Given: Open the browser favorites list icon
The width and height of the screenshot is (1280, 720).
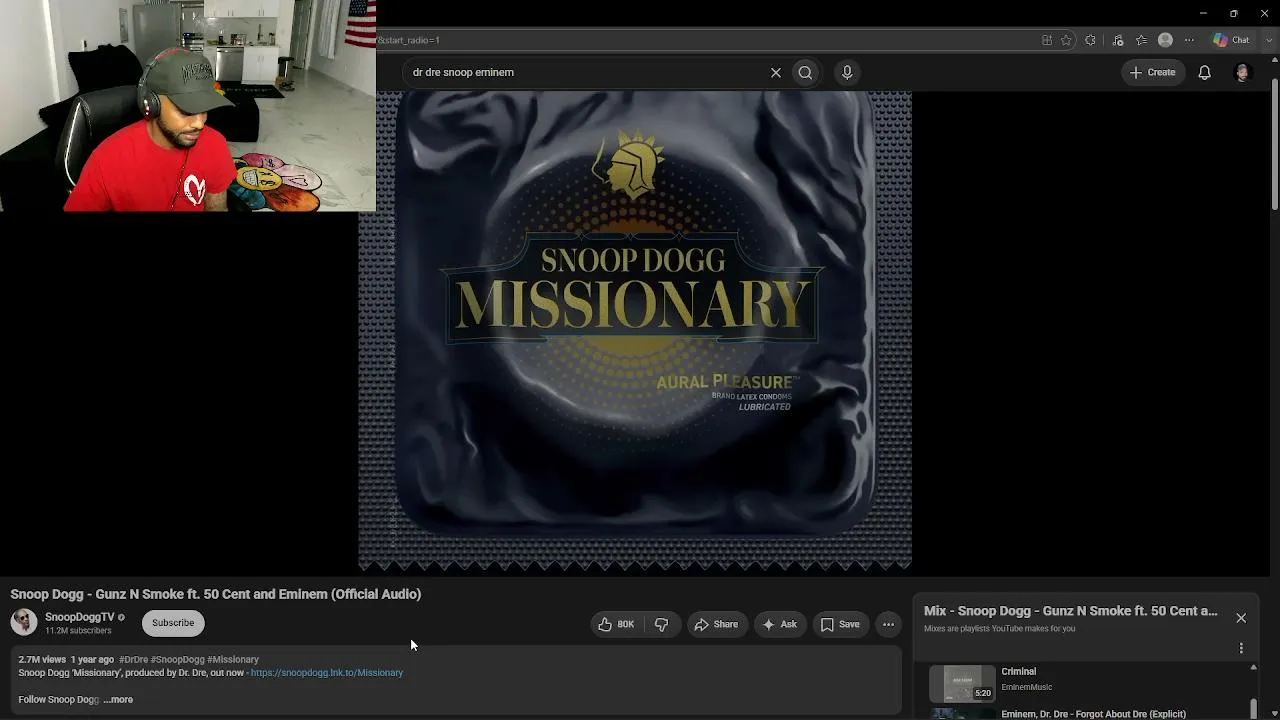Looking at the screenshot, I should [1141, 40].
